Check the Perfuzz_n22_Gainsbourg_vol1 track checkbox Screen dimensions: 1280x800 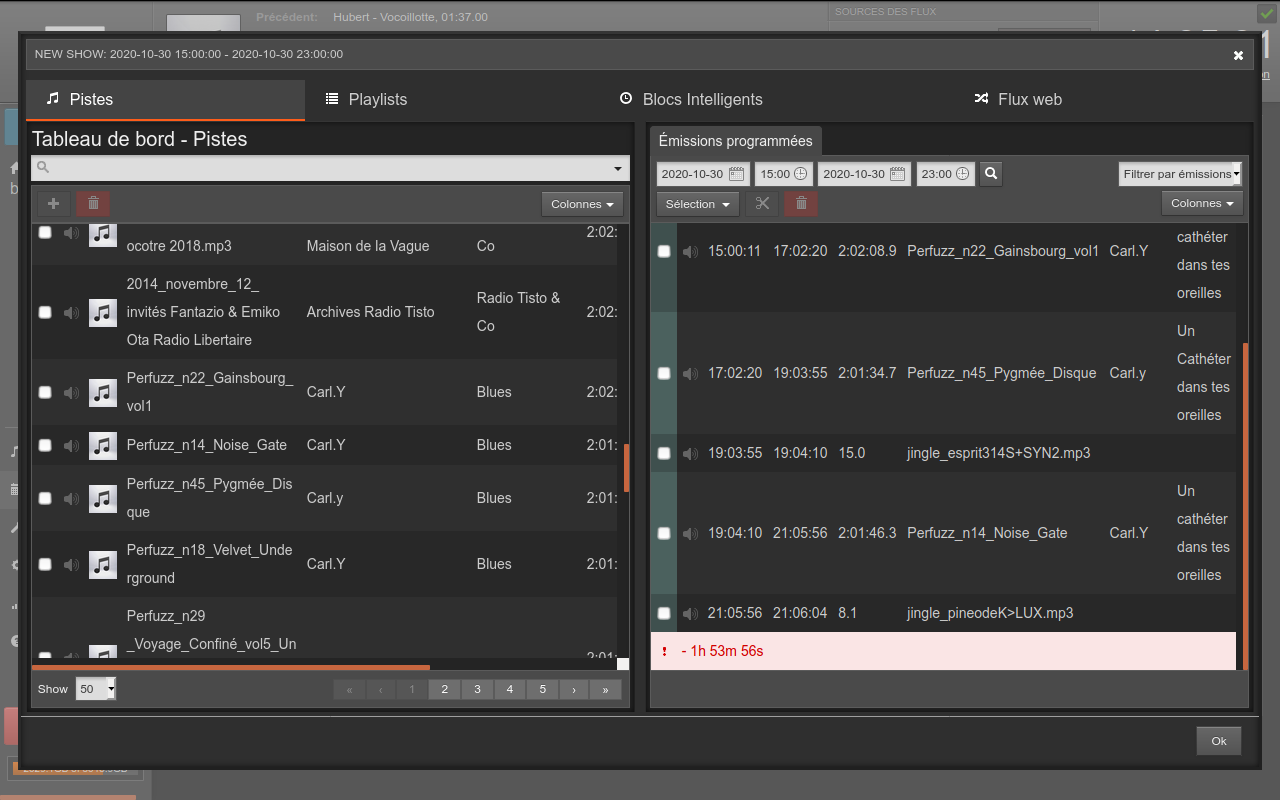pyautogui.click(x=45, y=392)
